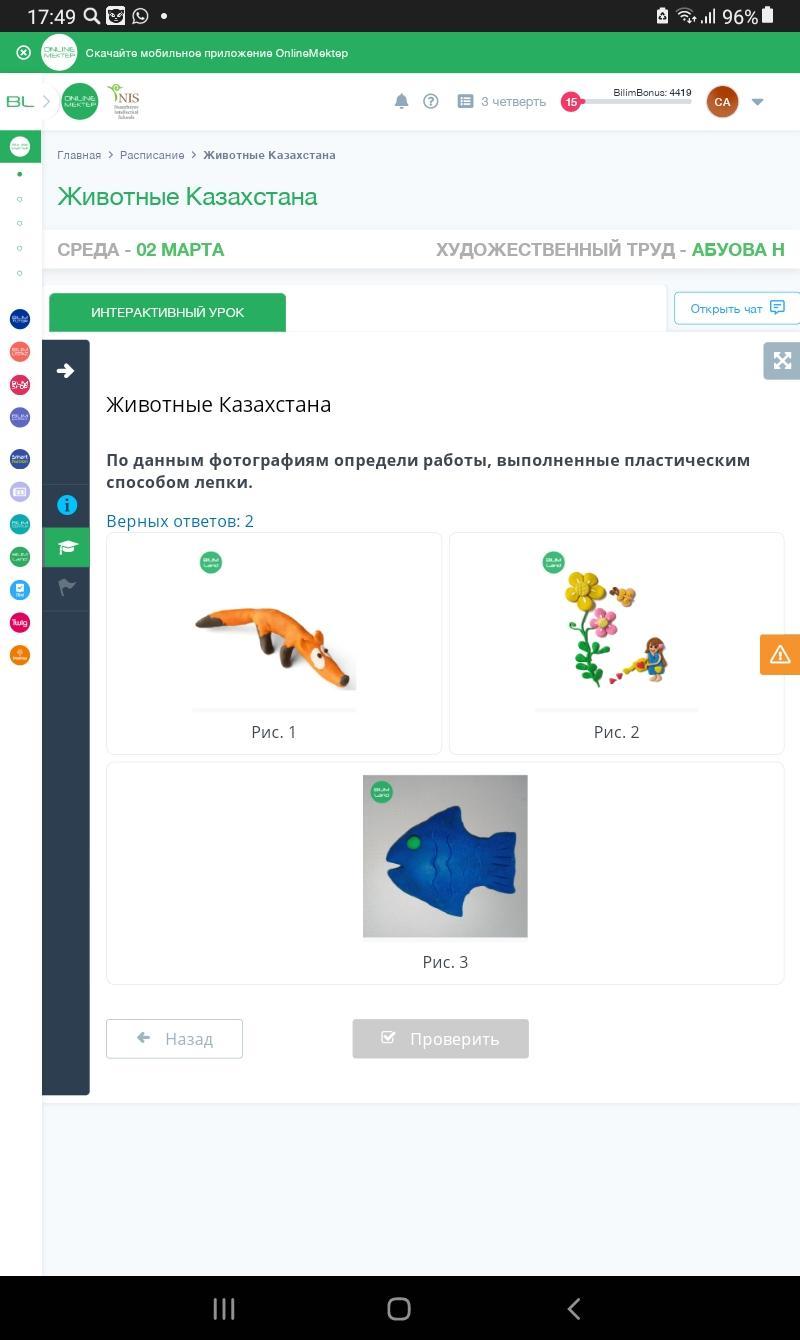
Task: Select the blue fish image Рис. 3
Action: tap(445, 873)
